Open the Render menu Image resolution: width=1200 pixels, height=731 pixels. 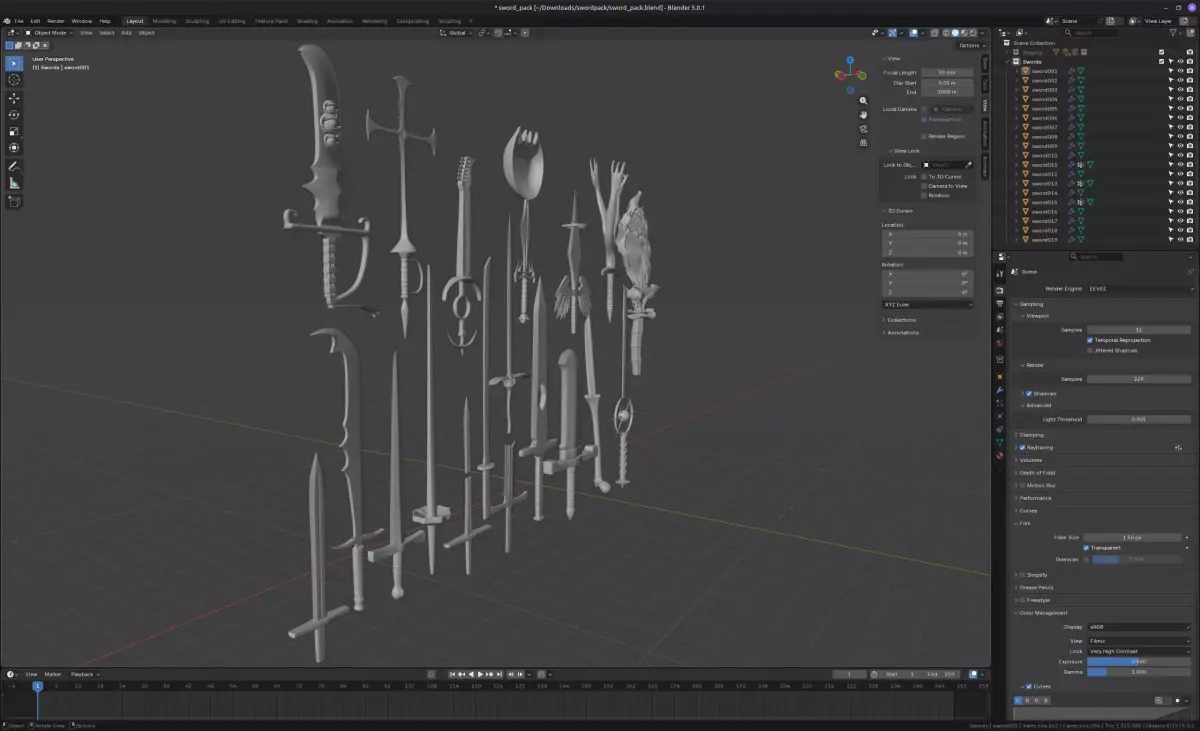(56, 20)
